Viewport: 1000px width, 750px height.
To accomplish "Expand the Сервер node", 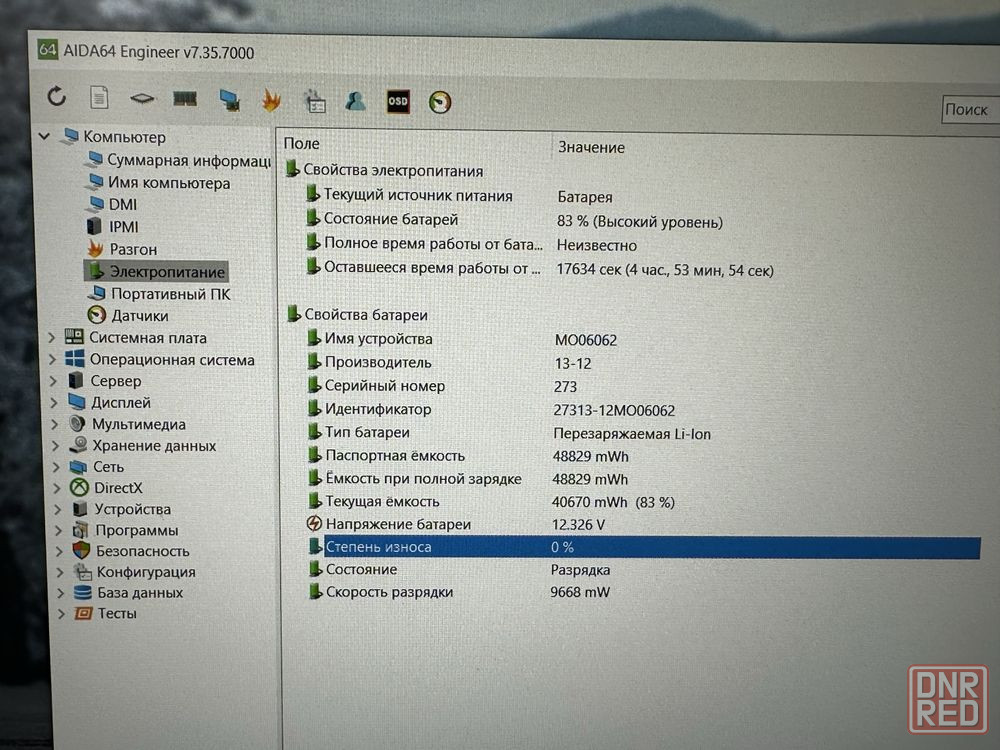I will pyautogui.click(x=54, y=381).
